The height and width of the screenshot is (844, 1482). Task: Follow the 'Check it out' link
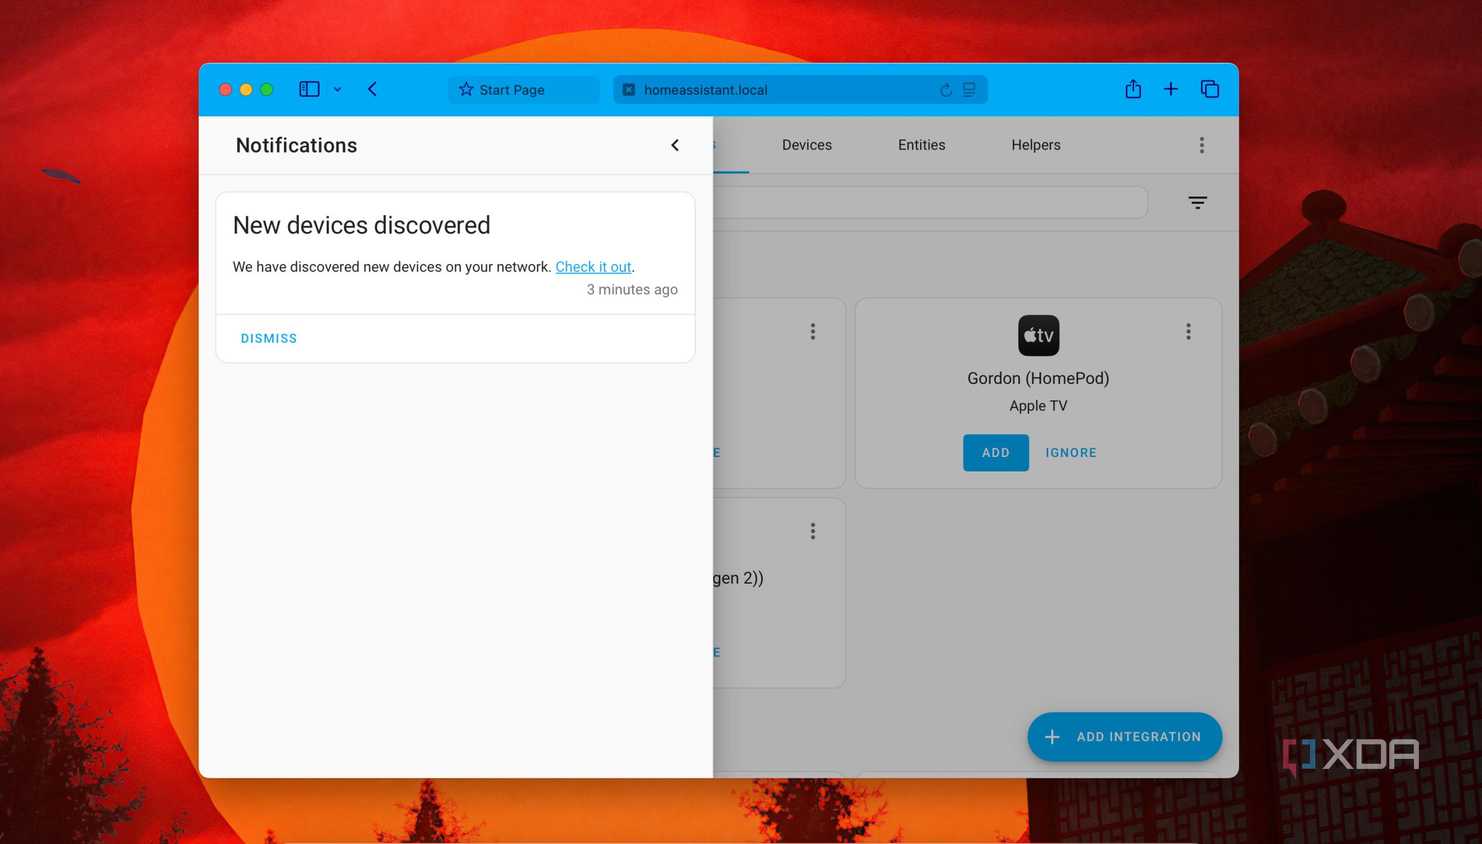(593, 267)
